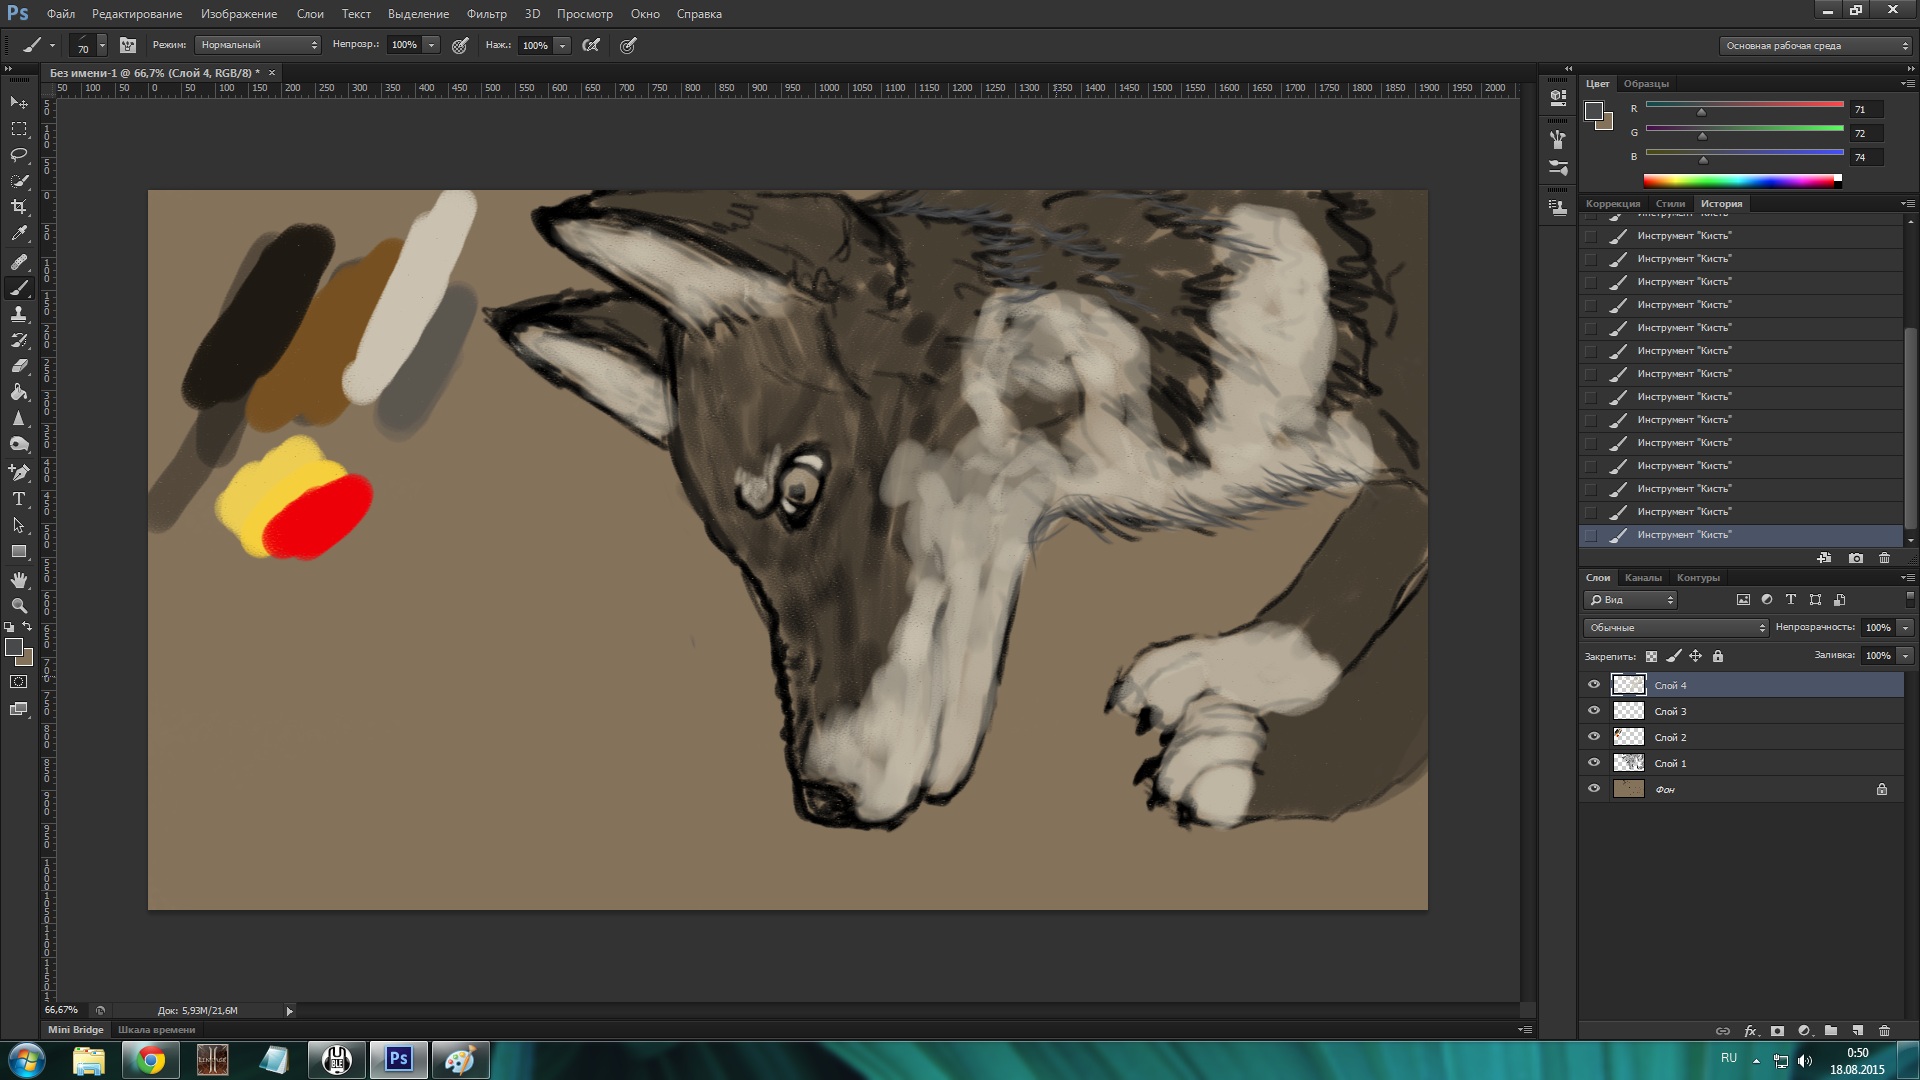This screenshot has height=1080, width=1920.
Task: Open blend mode dropdown Нормальный
Action: pyautogui.click(x=258, y=45)
